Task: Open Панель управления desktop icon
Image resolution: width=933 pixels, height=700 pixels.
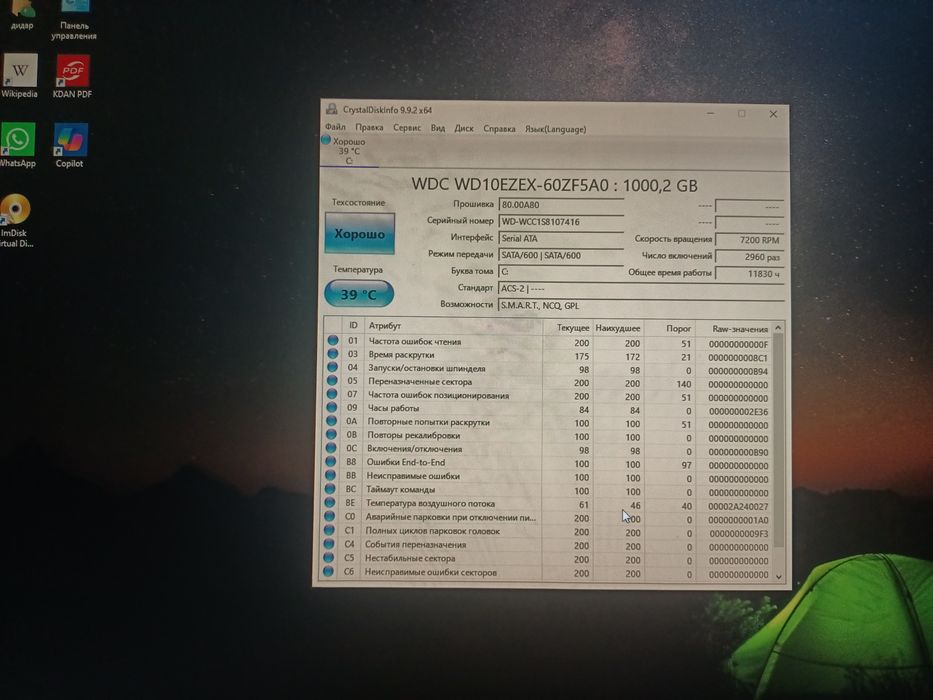Action: 74,20
